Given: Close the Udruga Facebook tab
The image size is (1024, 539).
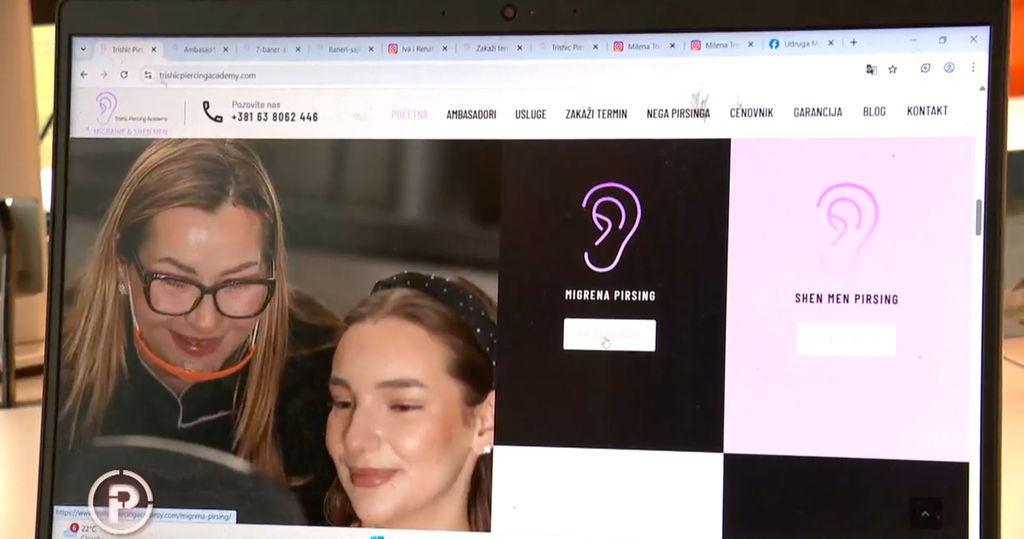Looking at the screenshot, I should click(831, 43).
